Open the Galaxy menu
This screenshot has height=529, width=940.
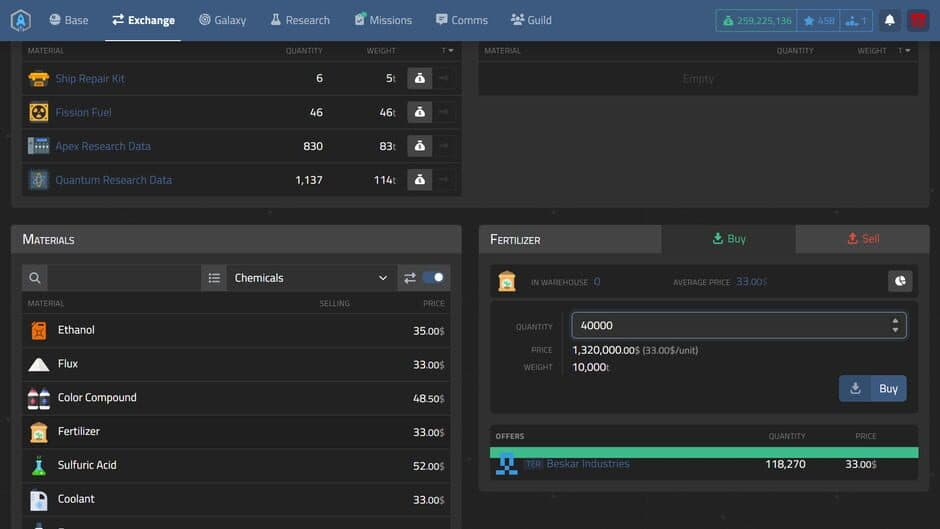[x=222, y=20]
